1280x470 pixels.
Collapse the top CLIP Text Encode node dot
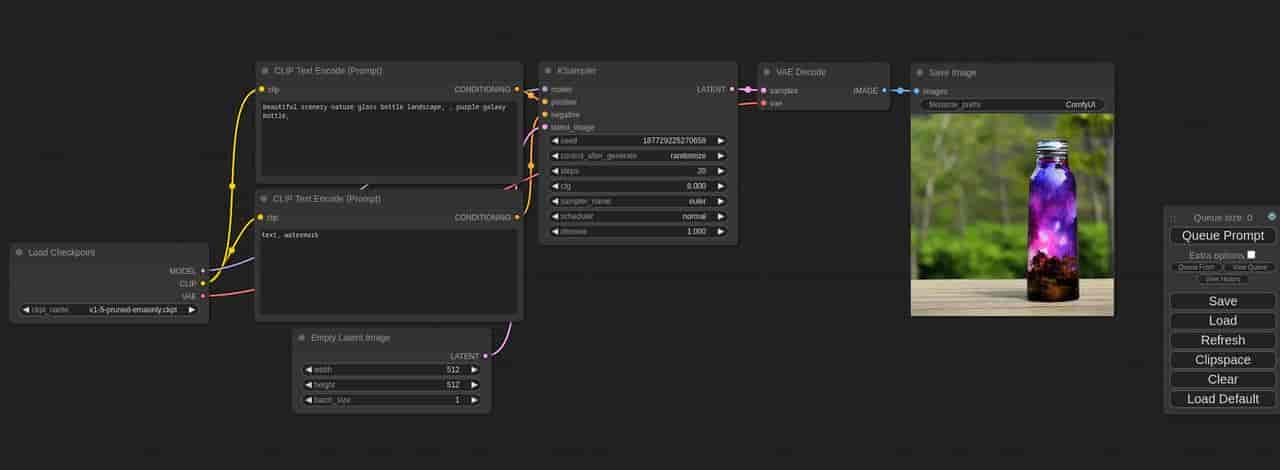[265, 70]
